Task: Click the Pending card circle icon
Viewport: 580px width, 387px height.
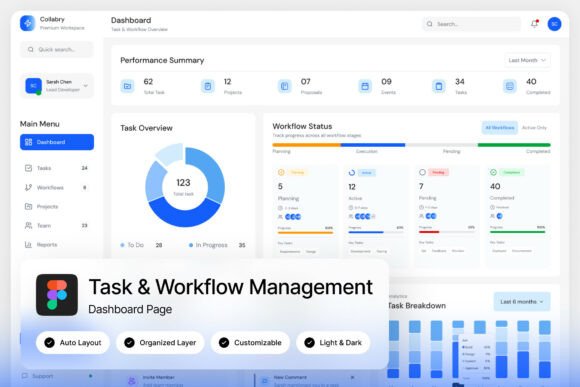Action: click(x=422, y=172)
